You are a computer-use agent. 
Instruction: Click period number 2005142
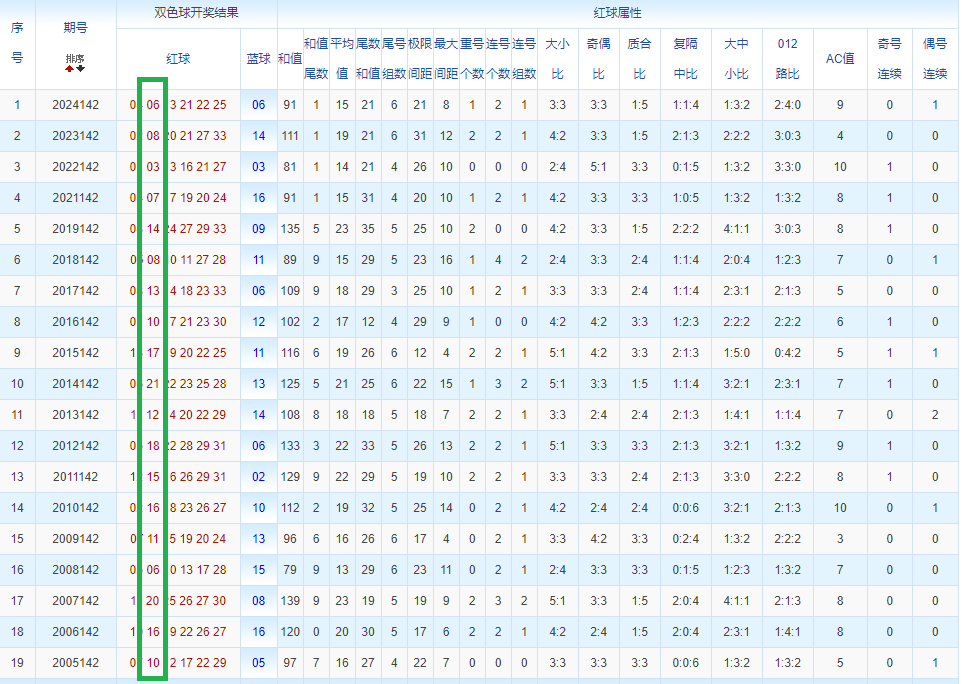75,663
